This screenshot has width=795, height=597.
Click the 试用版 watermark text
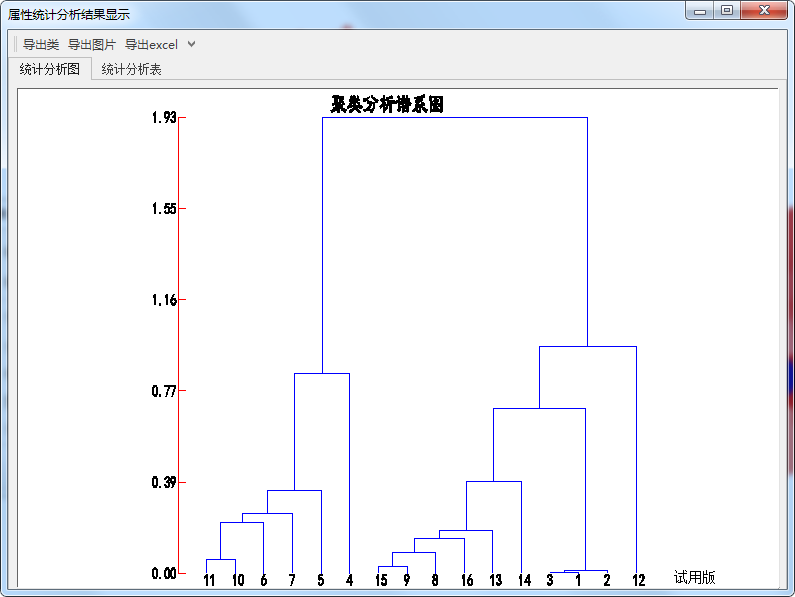tap(694, 577)
